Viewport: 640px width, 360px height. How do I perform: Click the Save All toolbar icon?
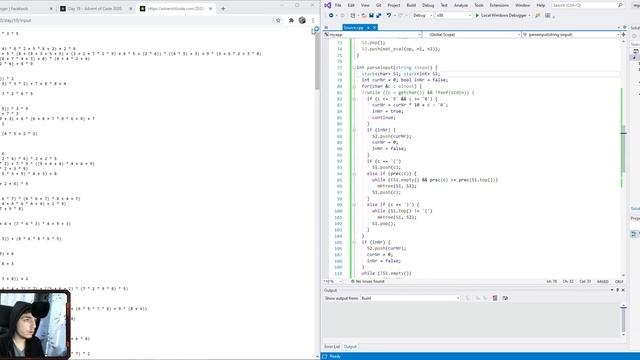pyautogui.click(x=378, y=15)
